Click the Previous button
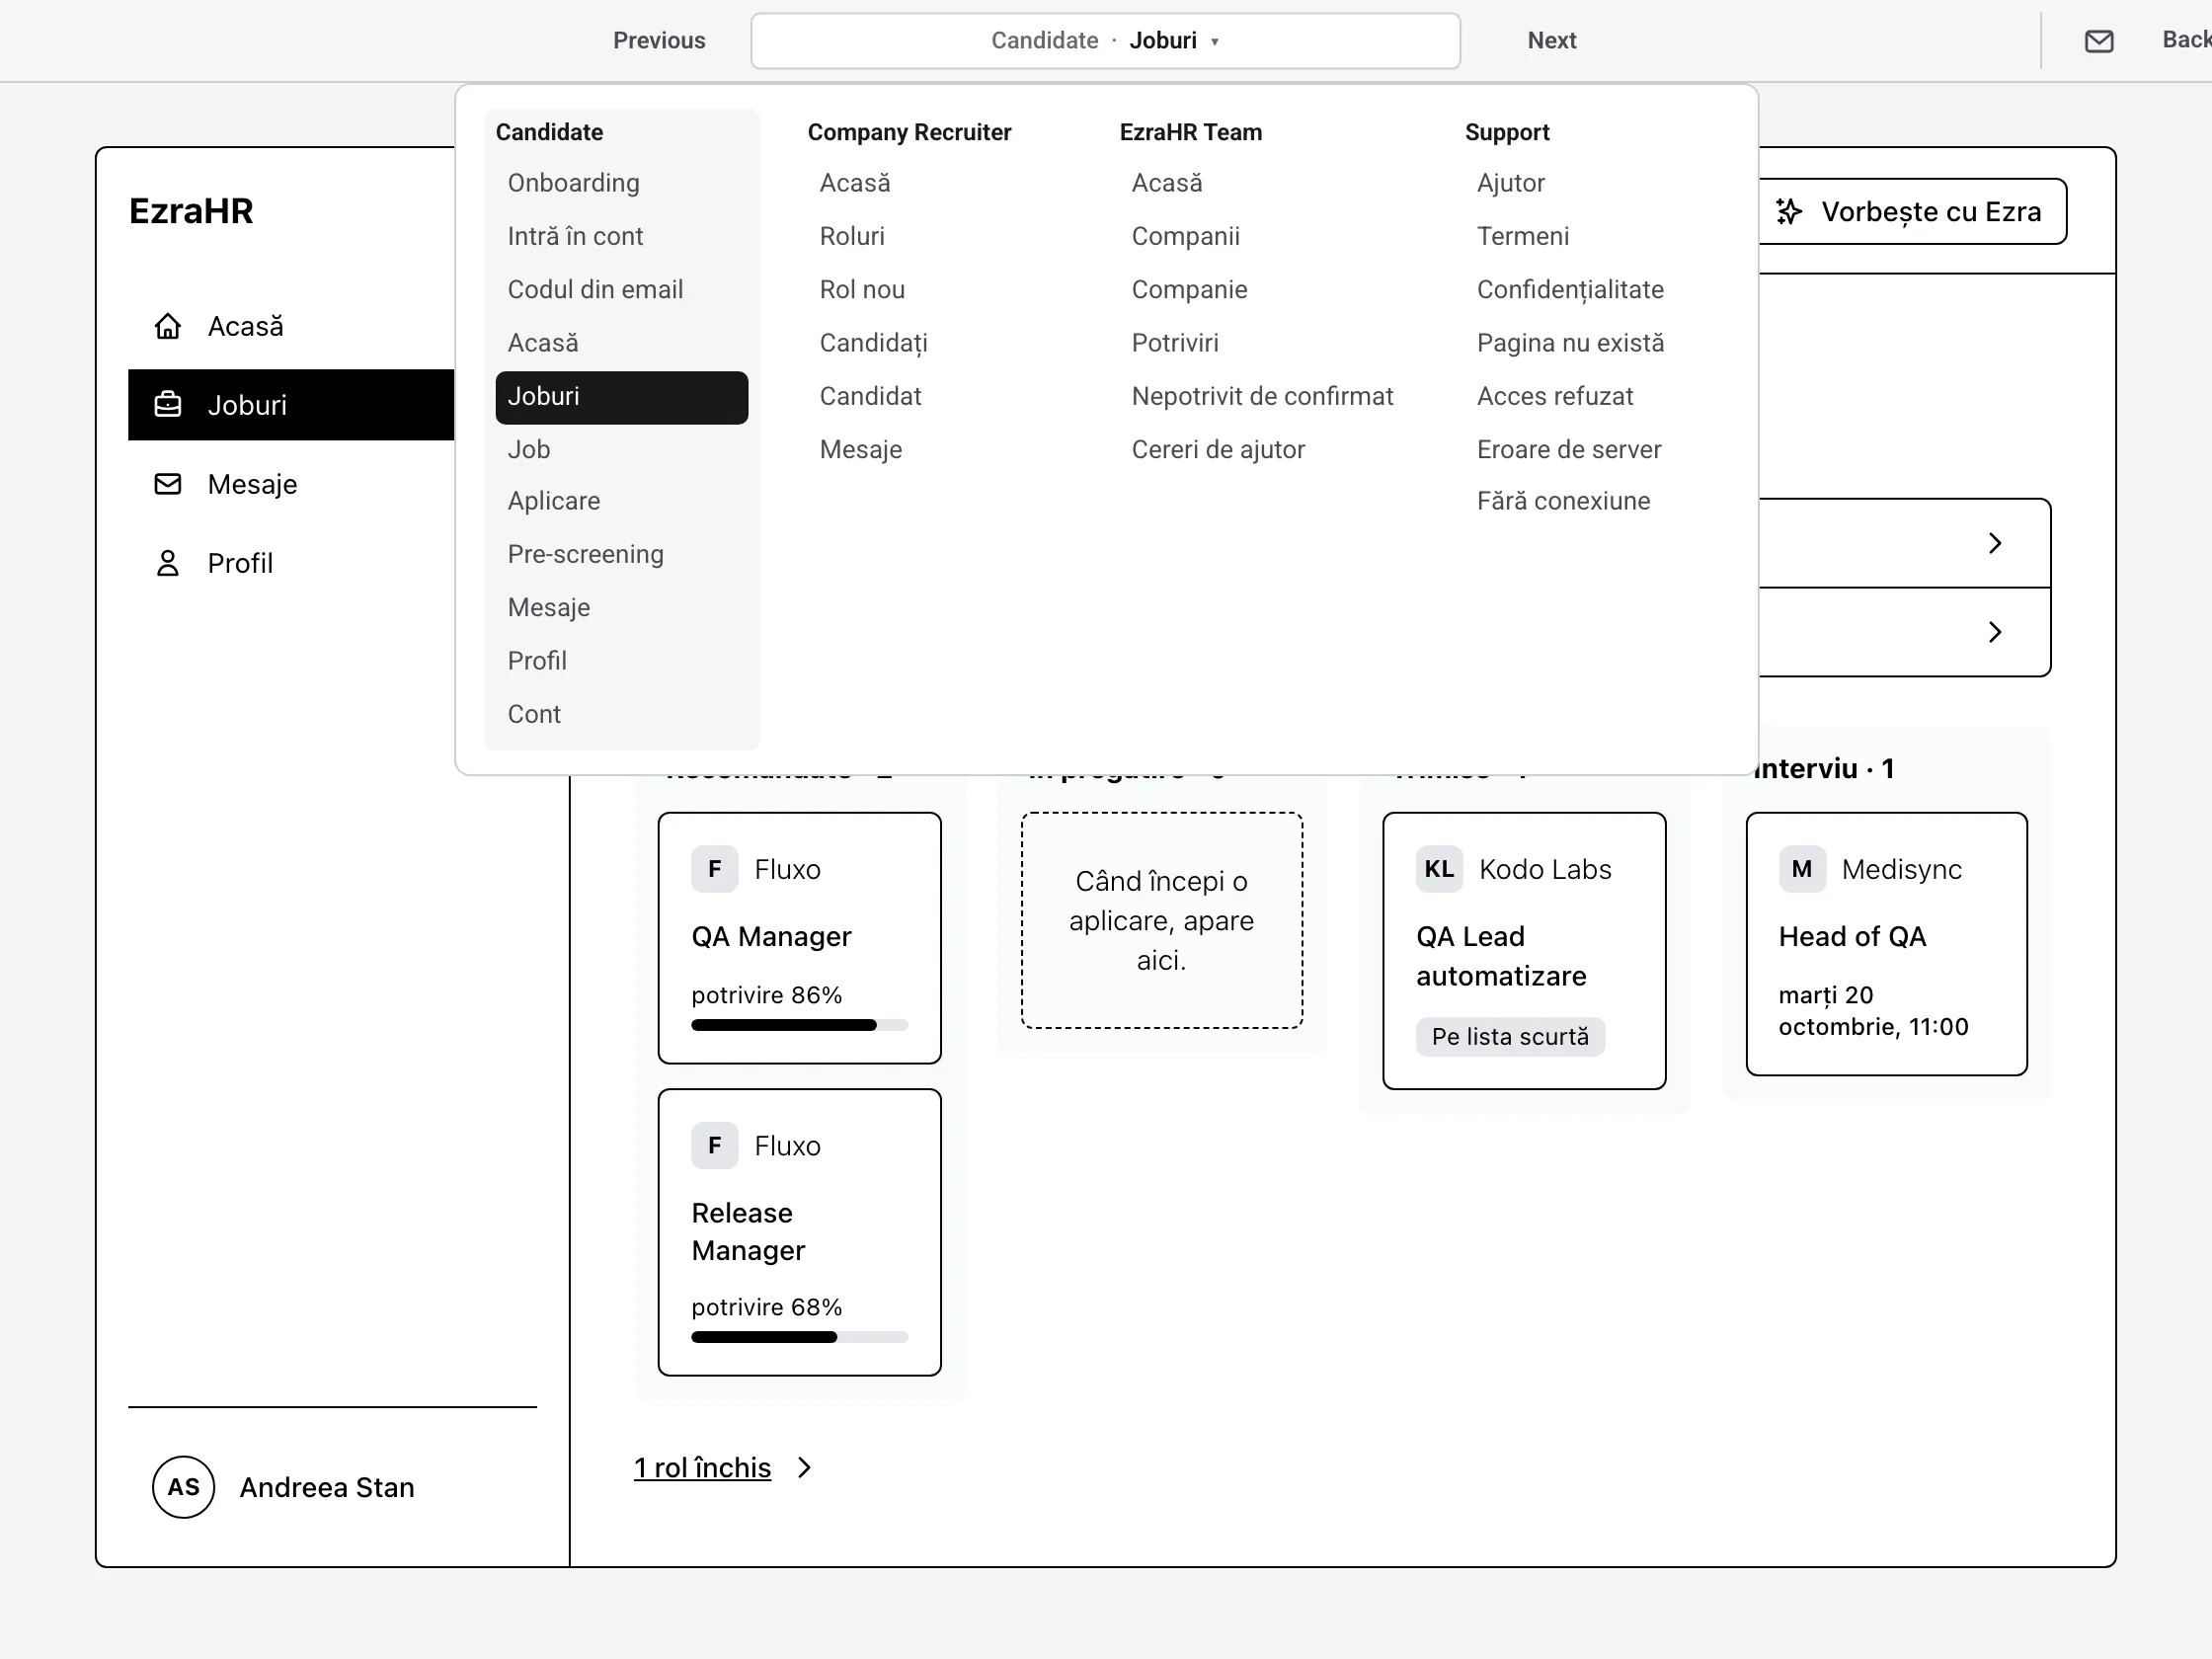This screenshot has width=2212, height=1659. [x=659, y=41]
